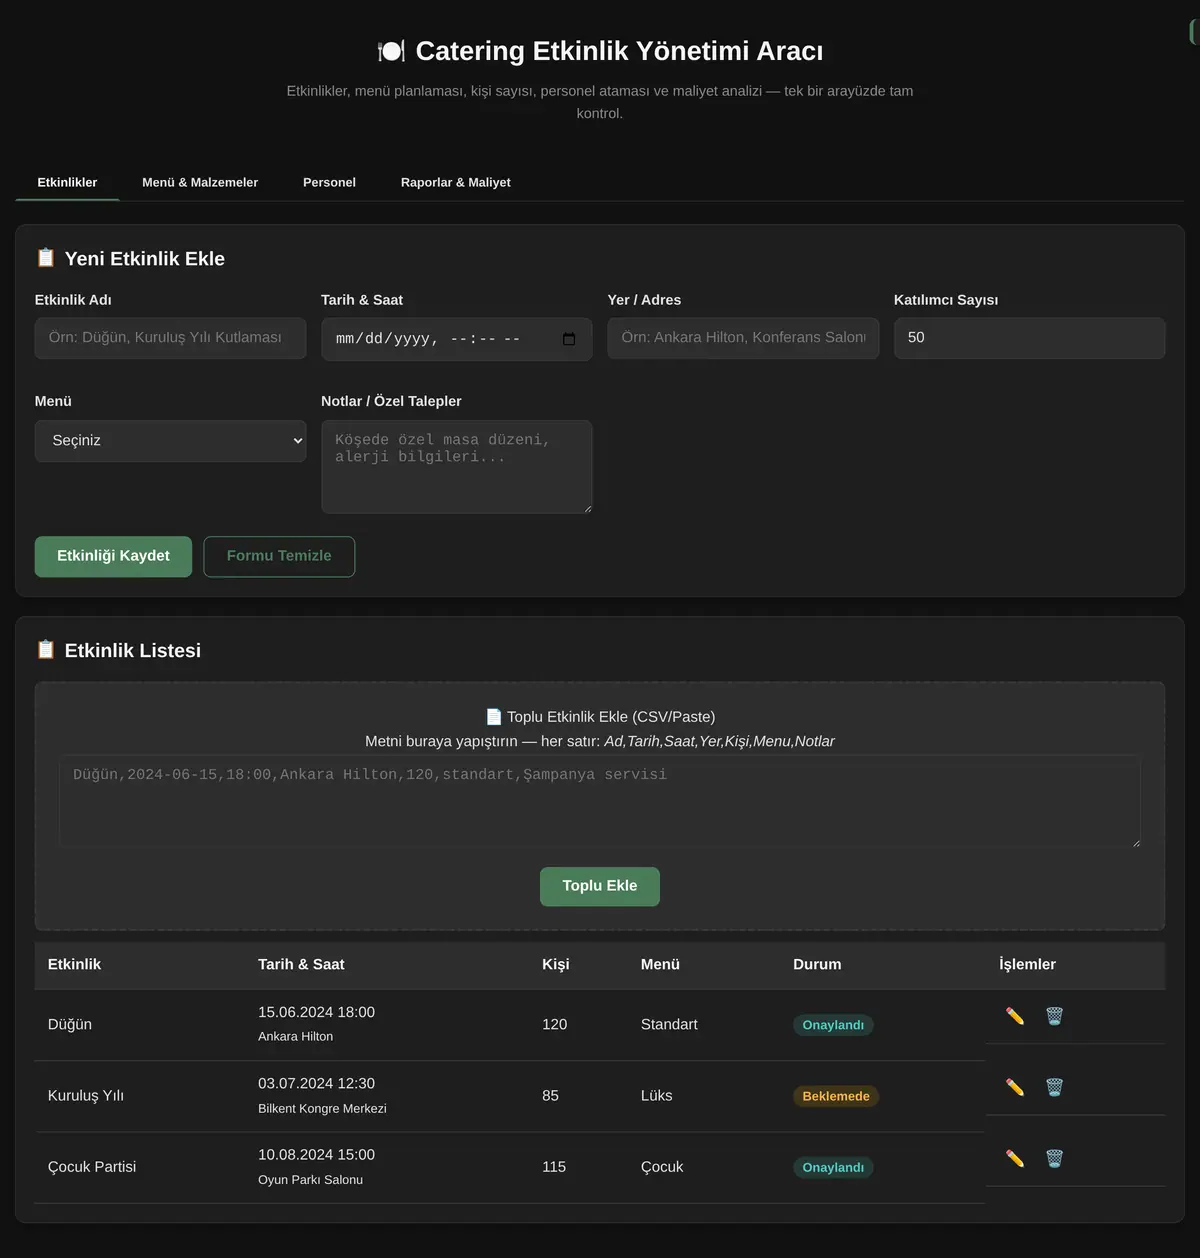
Task: Focus the Katılımcı Sayısı field showing 50
Action: 1029,338
